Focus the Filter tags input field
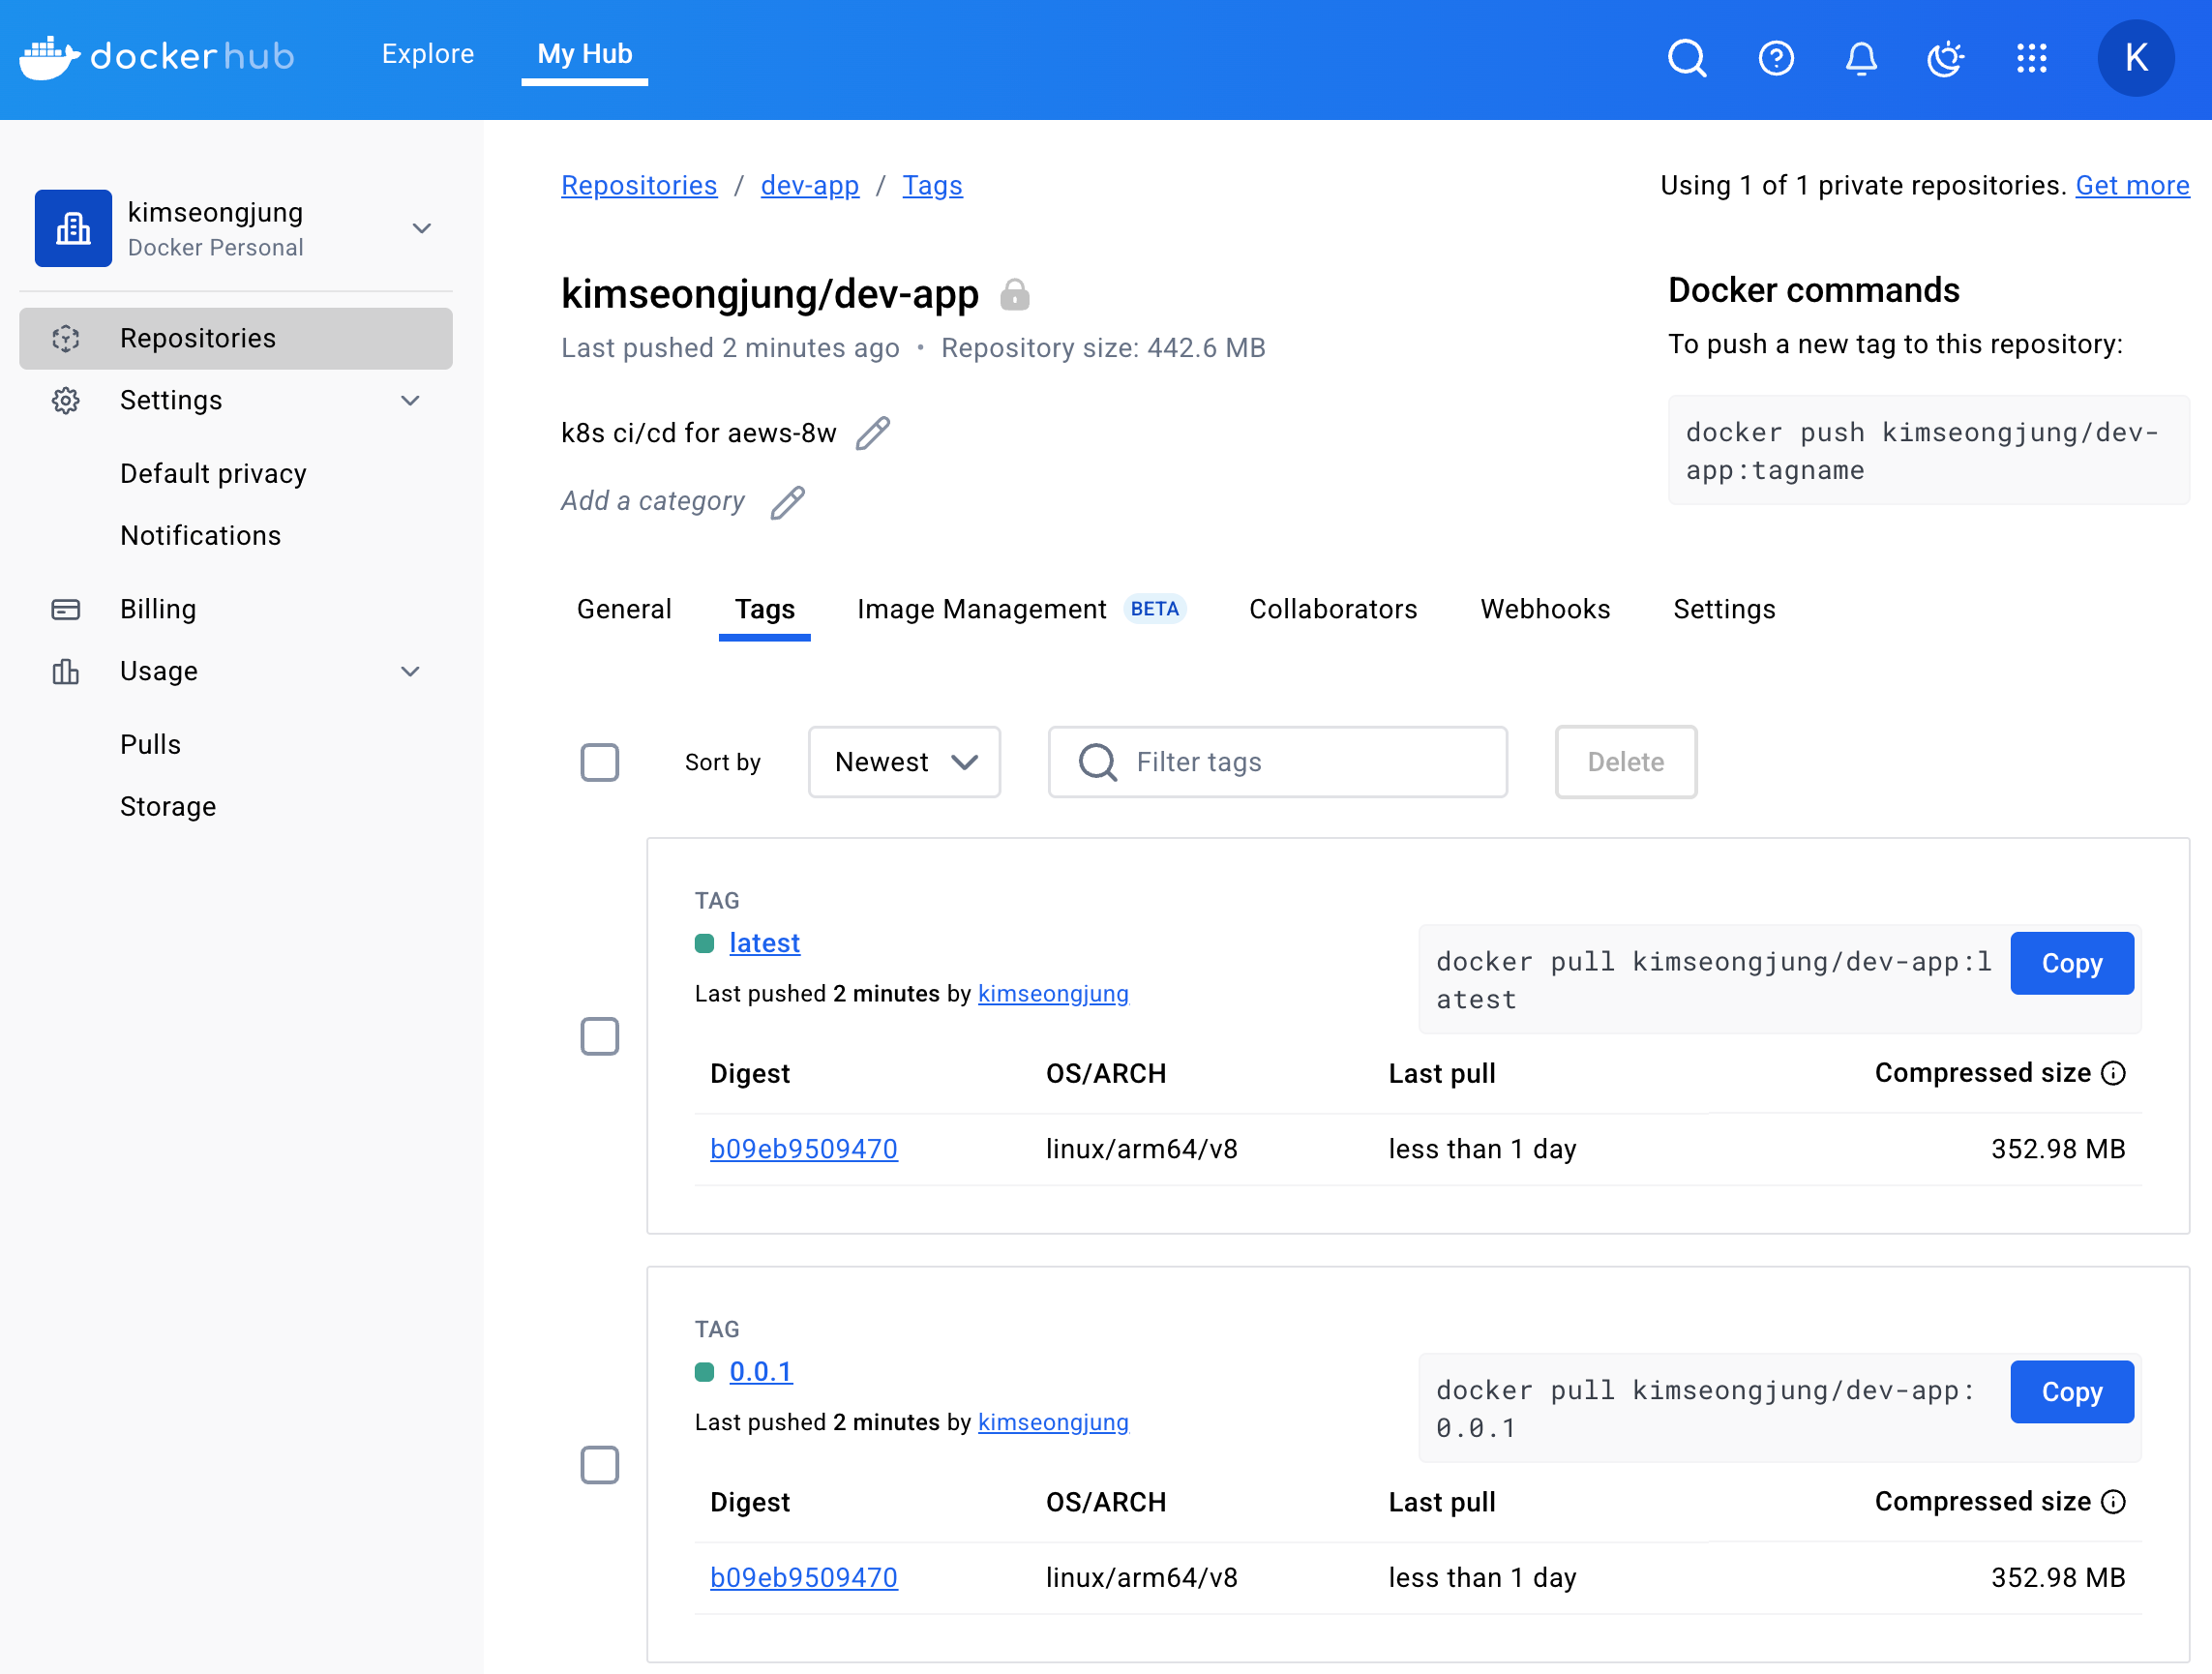This screenshot has width=2212, height=1674. 1277,762
